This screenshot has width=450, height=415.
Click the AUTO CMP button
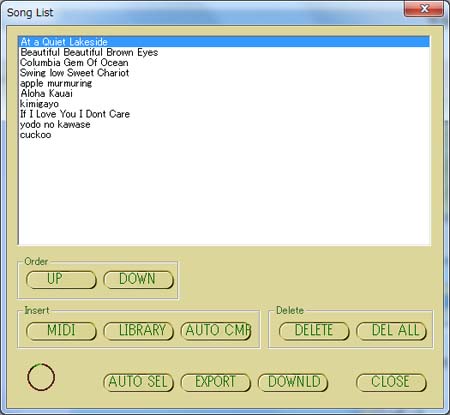216,331
